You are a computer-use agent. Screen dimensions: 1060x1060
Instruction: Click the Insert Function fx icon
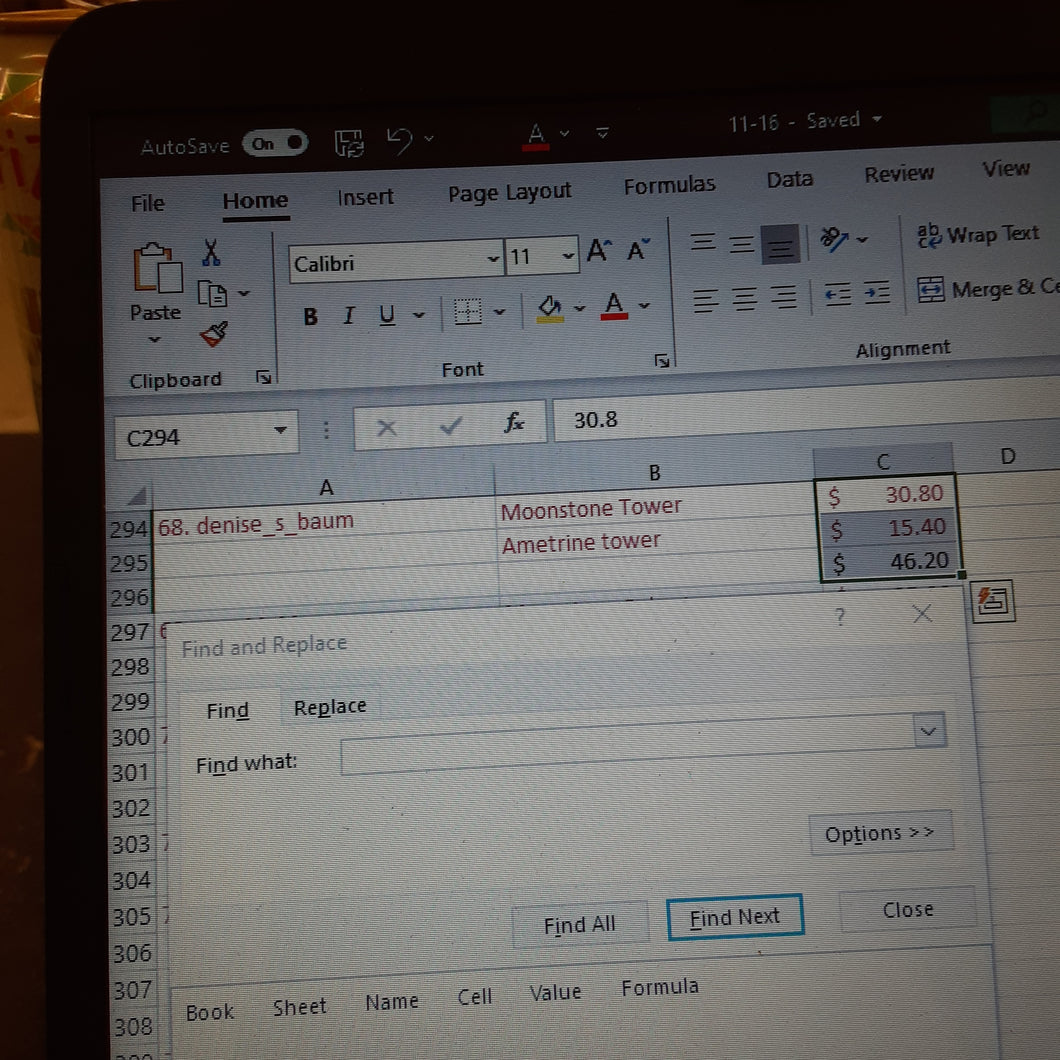click(x=514, y=424)
